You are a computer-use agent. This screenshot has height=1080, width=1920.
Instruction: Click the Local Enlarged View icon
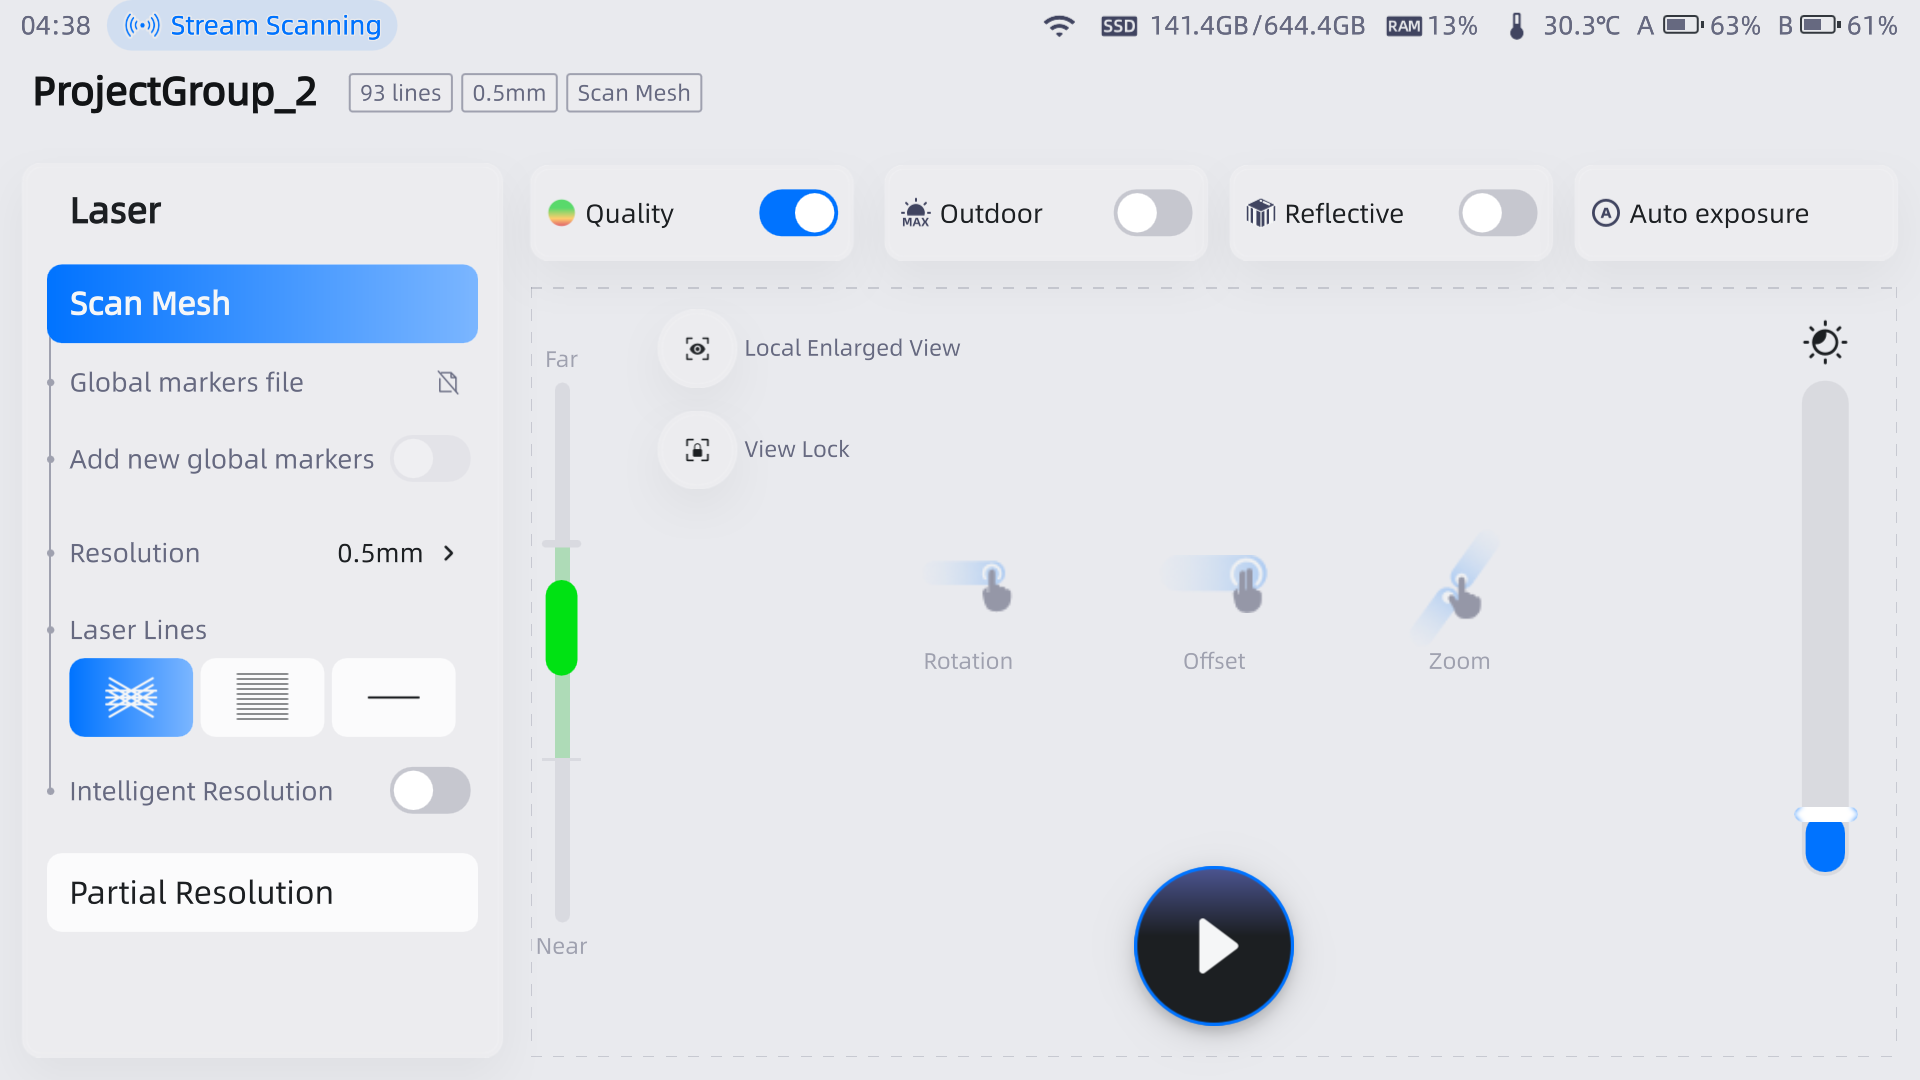pos(697,348)
